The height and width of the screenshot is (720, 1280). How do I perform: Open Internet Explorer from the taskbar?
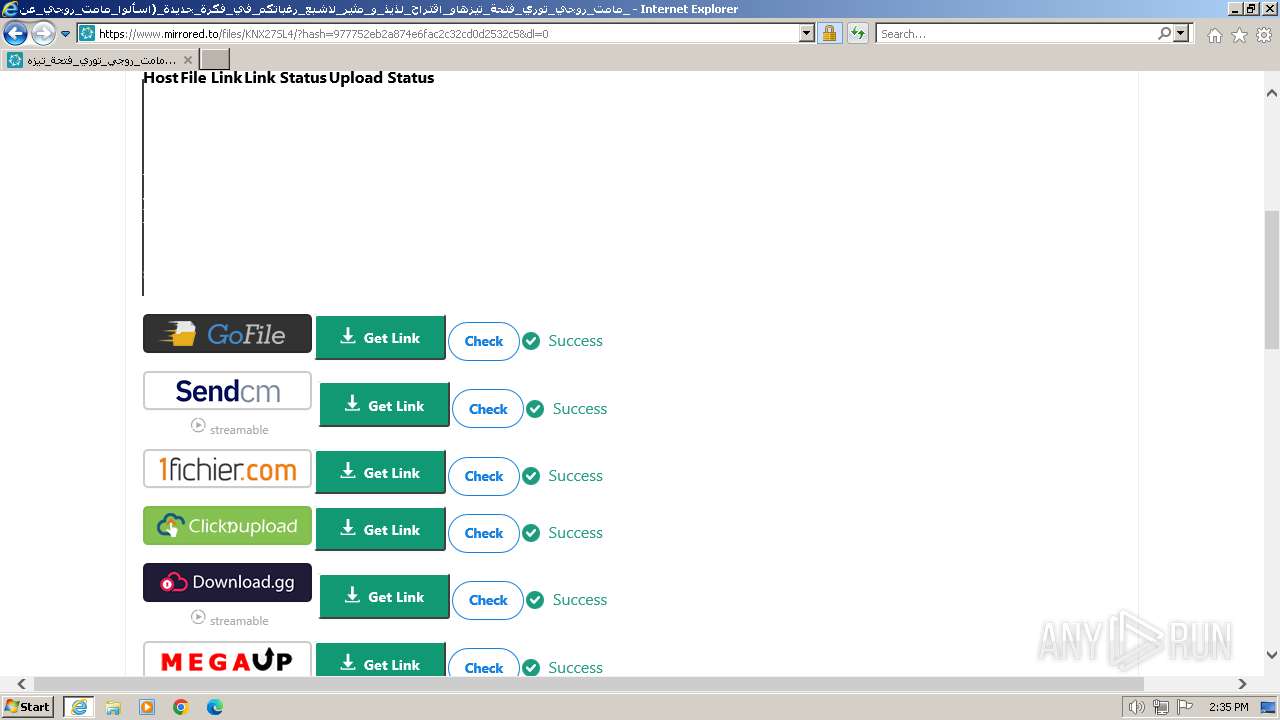click(x=79, y=707)
